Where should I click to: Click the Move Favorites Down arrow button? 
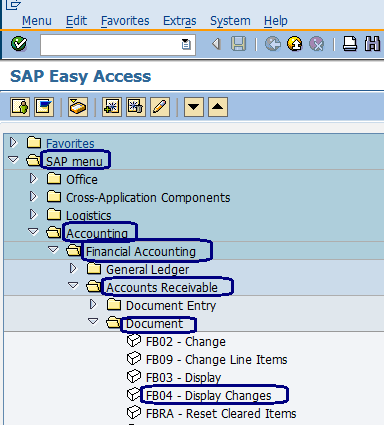click(x=194, y=107)
